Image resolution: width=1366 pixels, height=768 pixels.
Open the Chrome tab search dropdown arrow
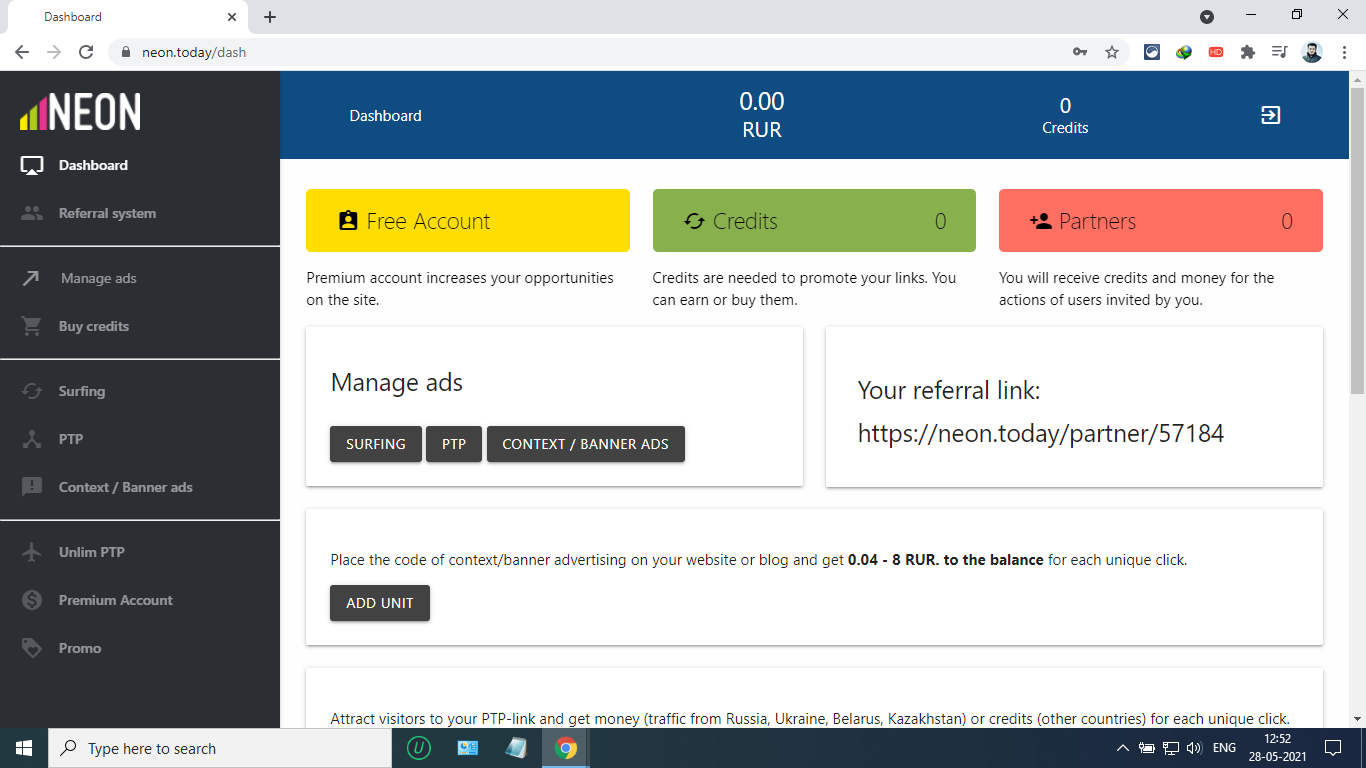1207,17
